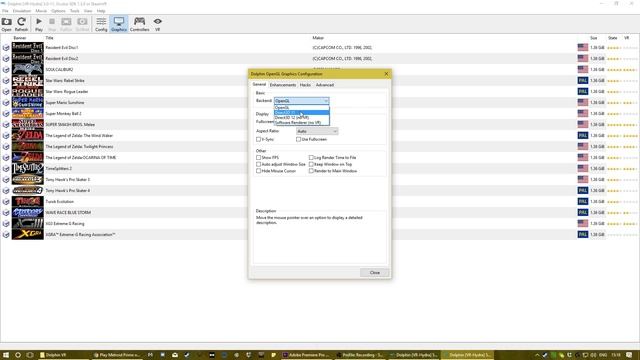The width and height of the screenshot is (640, 360).
Task: Switch to the Advanced tab
Action: [325, 85]
